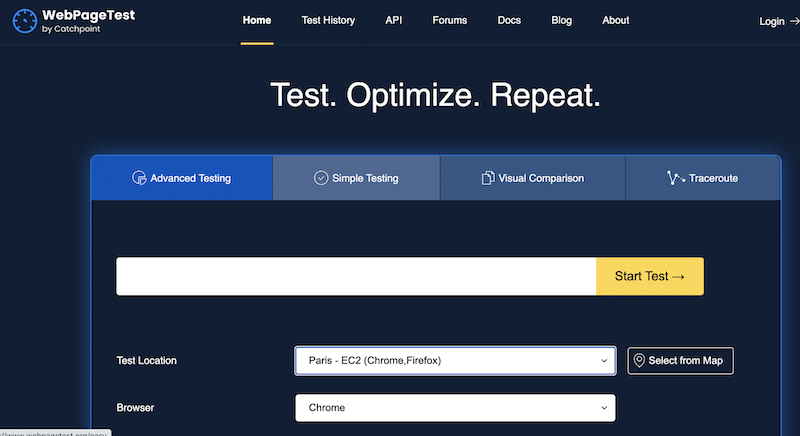Open Test History page
The image size is (800, 436).
point(328,20)
